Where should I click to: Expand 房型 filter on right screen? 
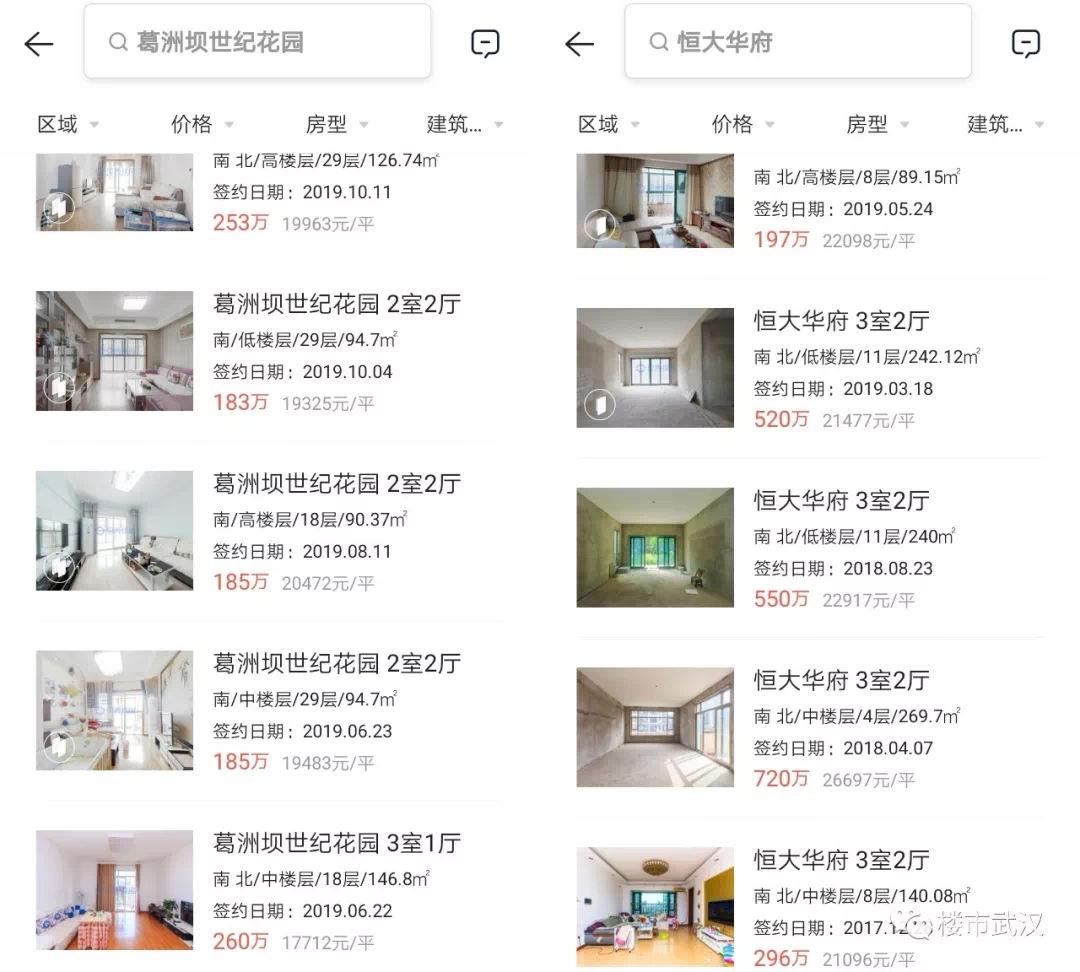click(x=877, y=125)
